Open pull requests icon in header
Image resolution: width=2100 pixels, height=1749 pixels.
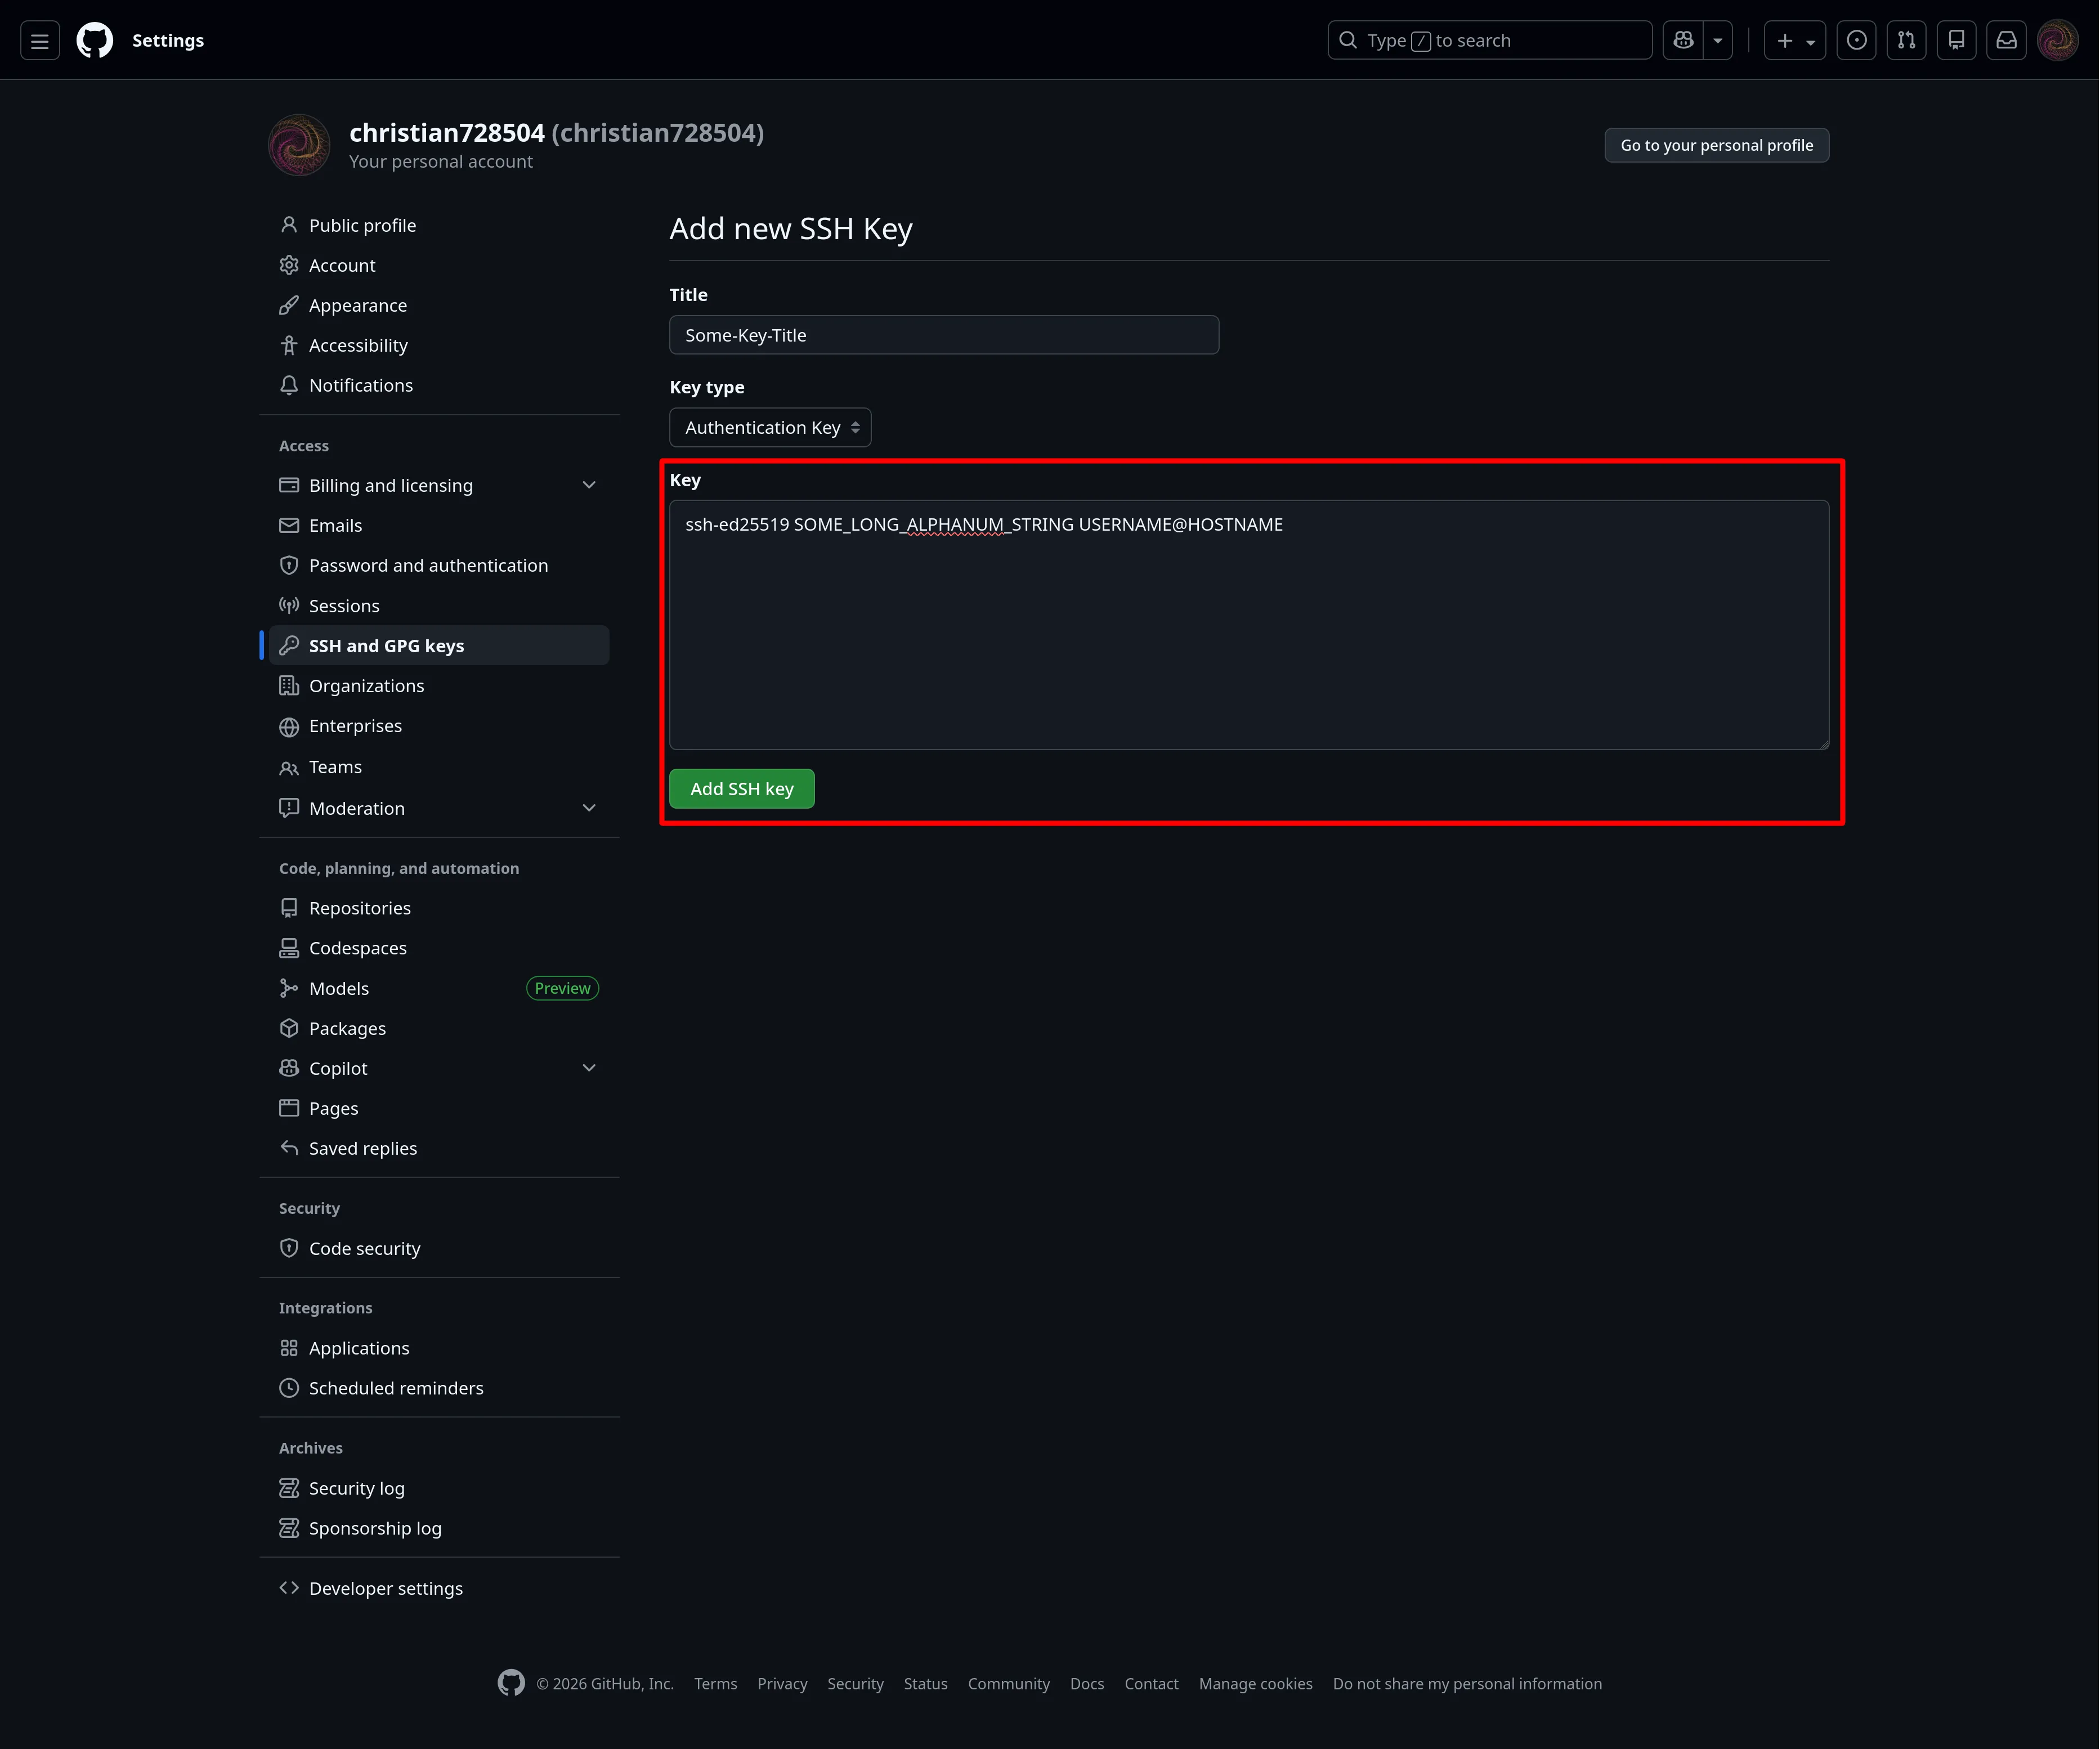(x=1906, y=41)
